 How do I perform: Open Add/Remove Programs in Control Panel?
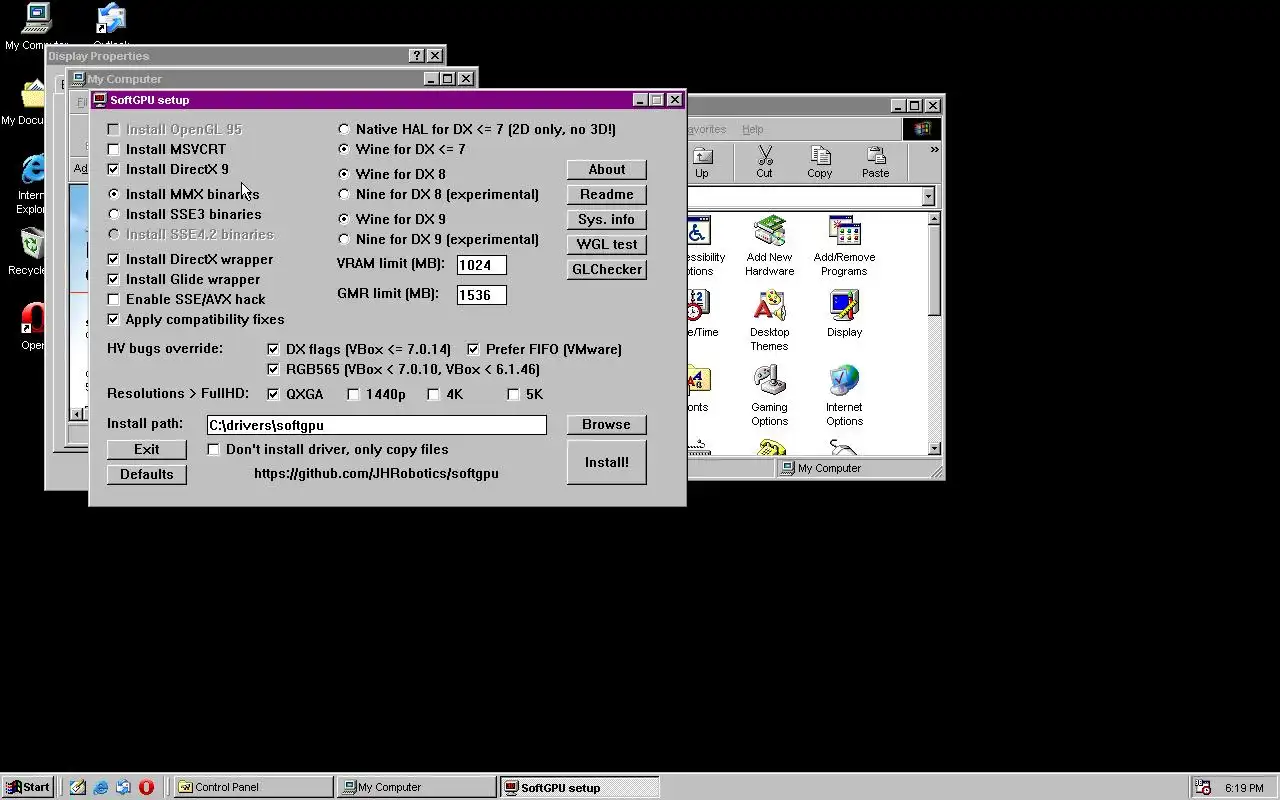point(844,246)
